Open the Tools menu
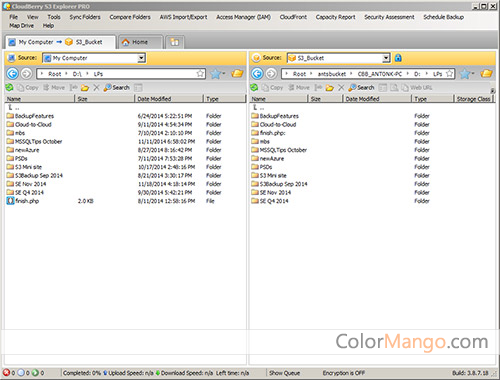 point(54,17)
